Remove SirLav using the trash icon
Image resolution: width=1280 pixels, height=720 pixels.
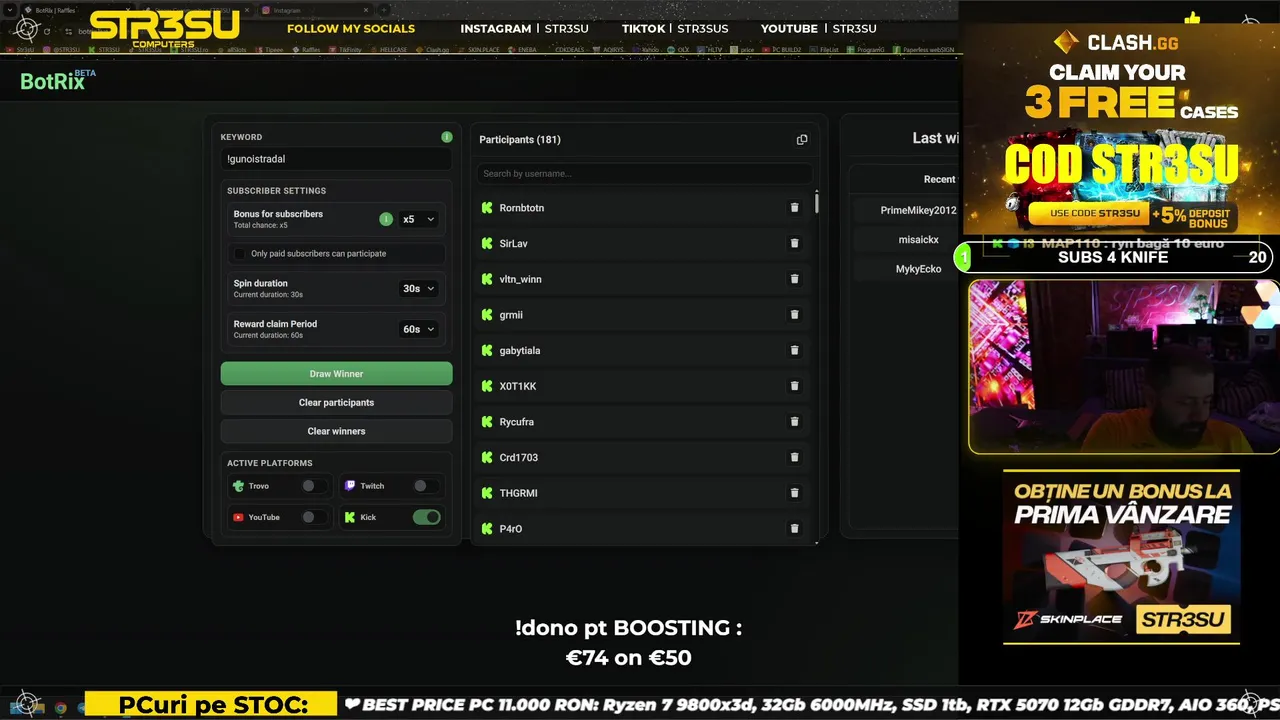pyautogui.click(x=795, y=243)
